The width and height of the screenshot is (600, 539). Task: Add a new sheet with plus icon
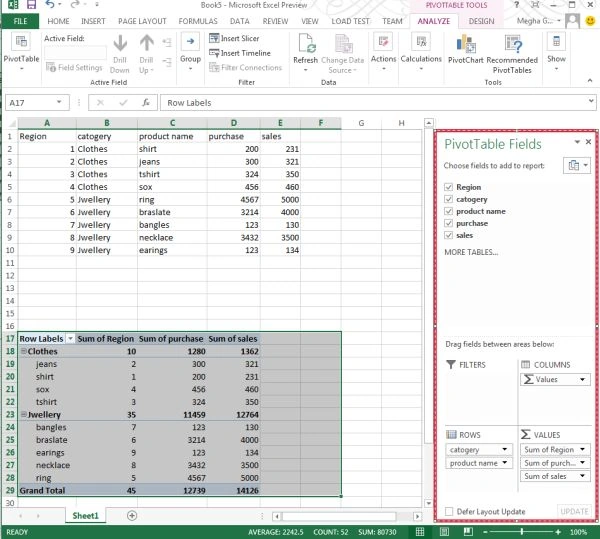[x=132, y=516]
